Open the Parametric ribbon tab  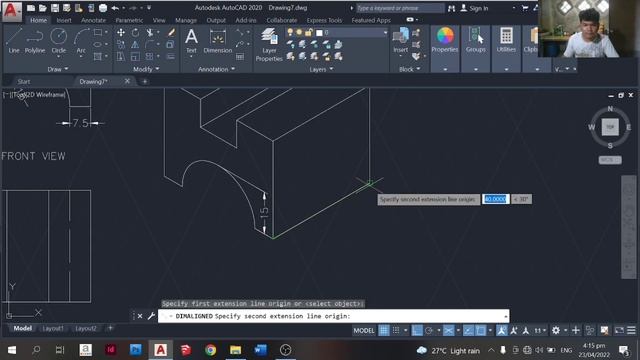(x=129, y=20)
